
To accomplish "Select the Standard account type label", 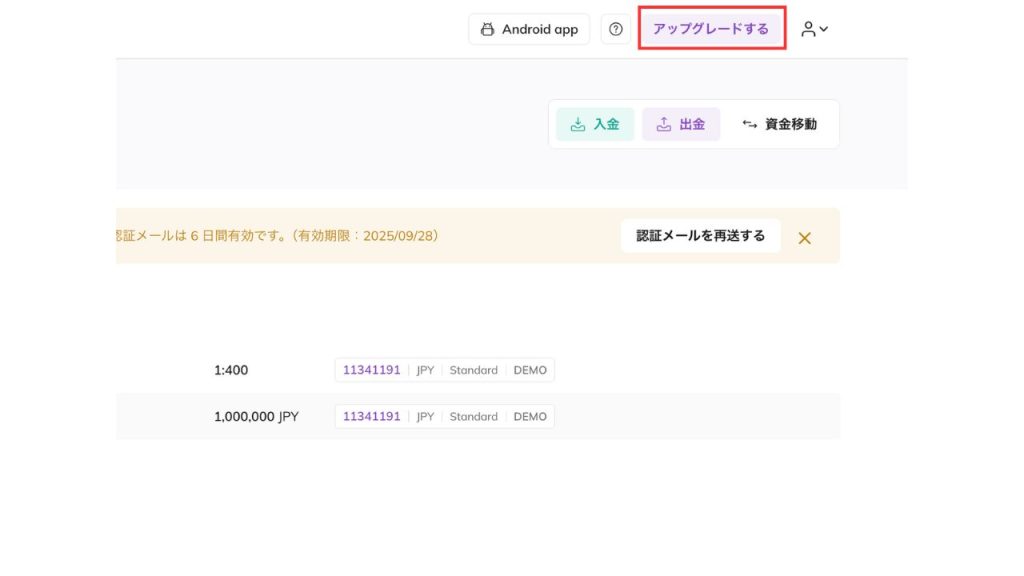I will coord(474,369).
